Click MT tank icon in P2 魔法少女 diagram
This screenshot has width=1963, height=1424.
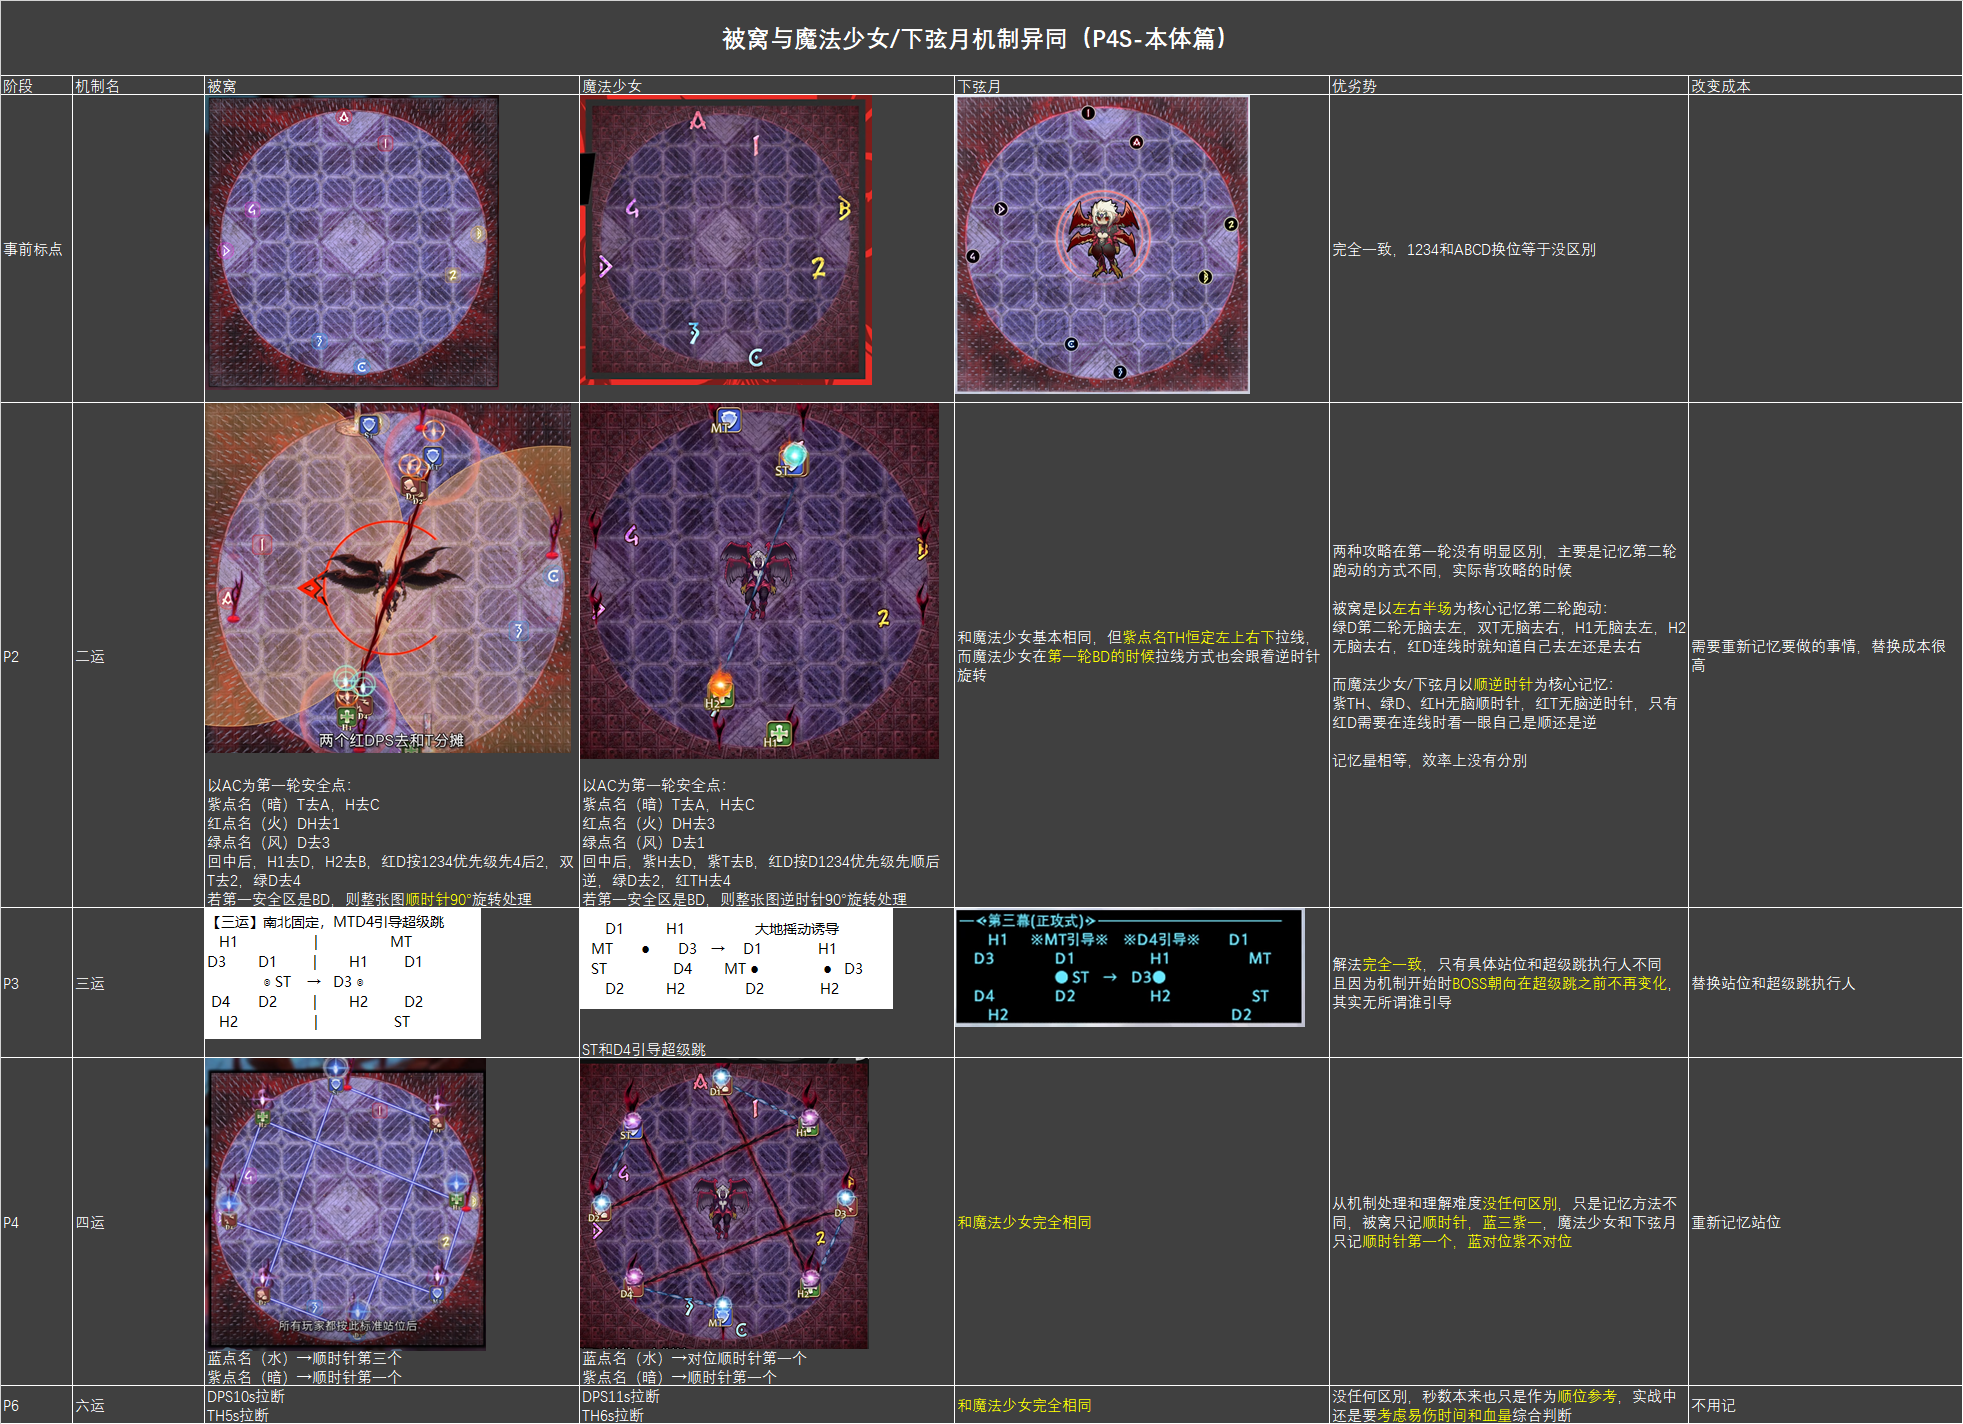[x=727, y=420]
